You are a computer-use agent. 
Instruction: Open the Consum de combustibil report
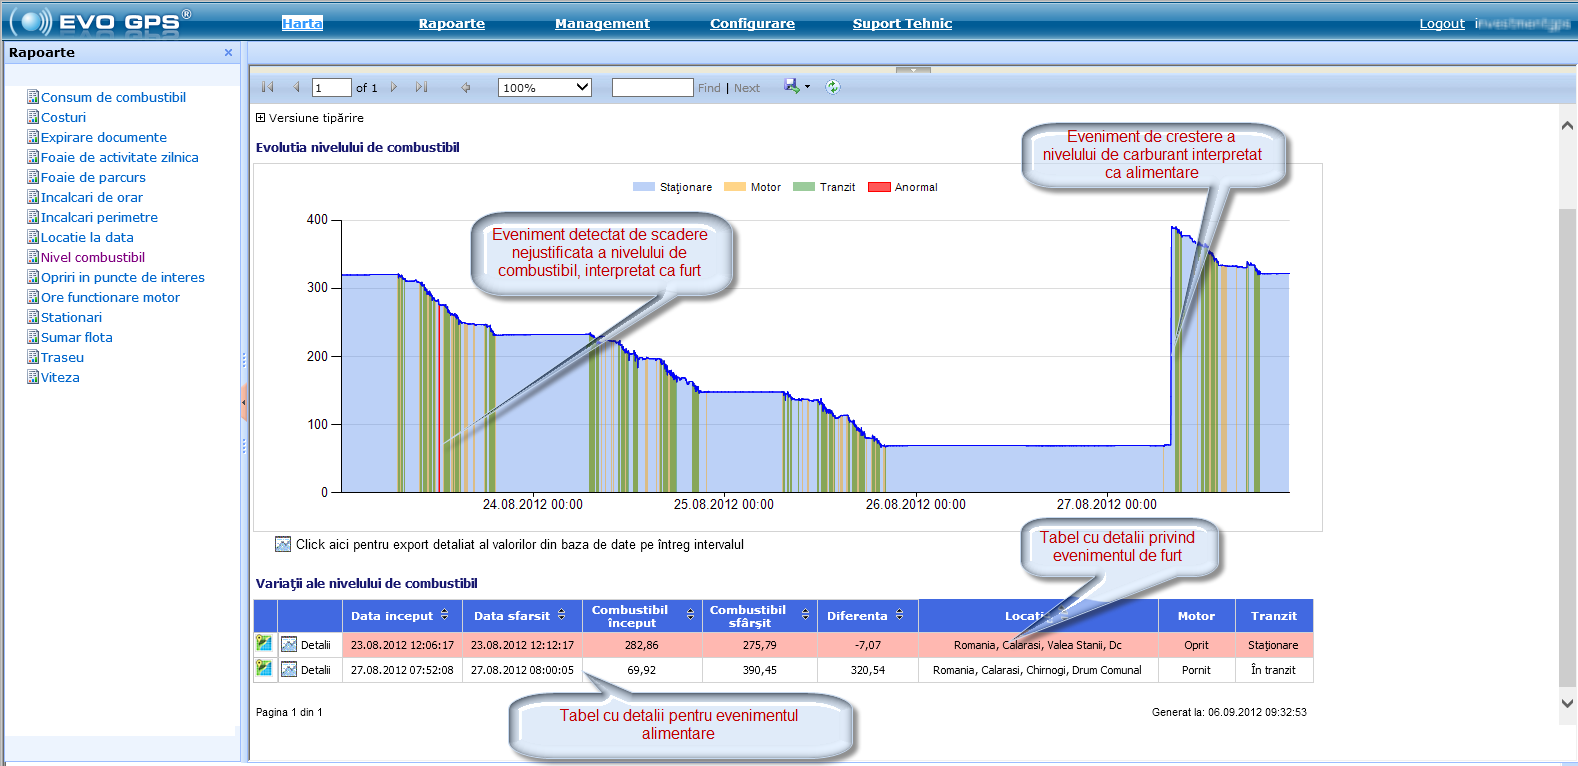(113, 97)
